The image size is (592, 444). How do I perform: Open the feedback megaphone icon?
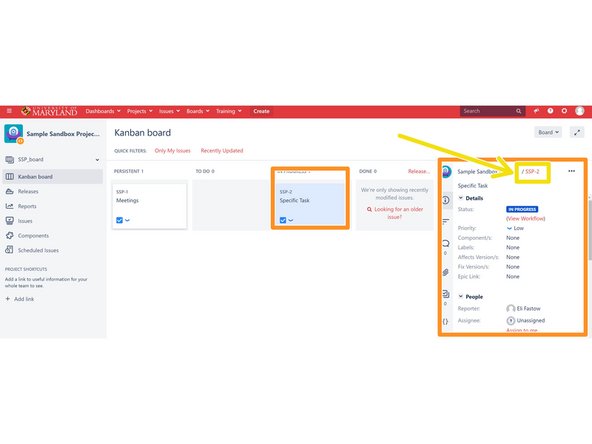(x=536, y=111)
